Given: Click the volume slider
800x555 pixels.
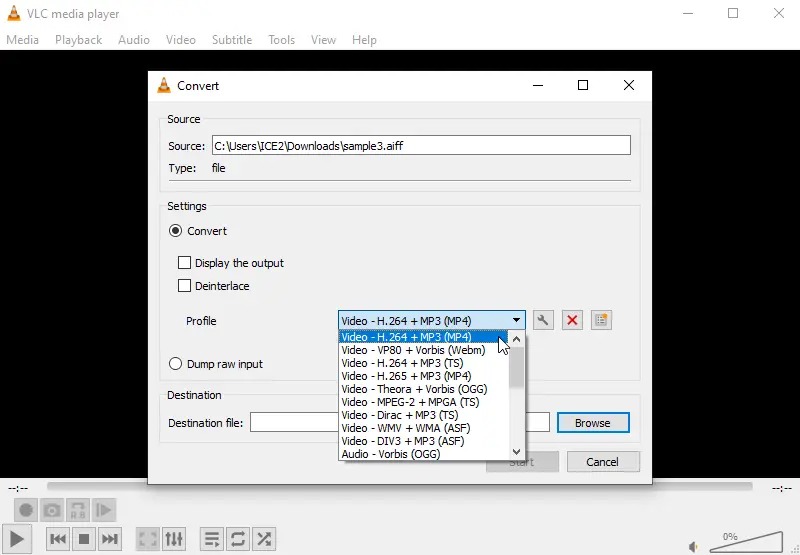Looking at the screenshot, I should 746,542.
